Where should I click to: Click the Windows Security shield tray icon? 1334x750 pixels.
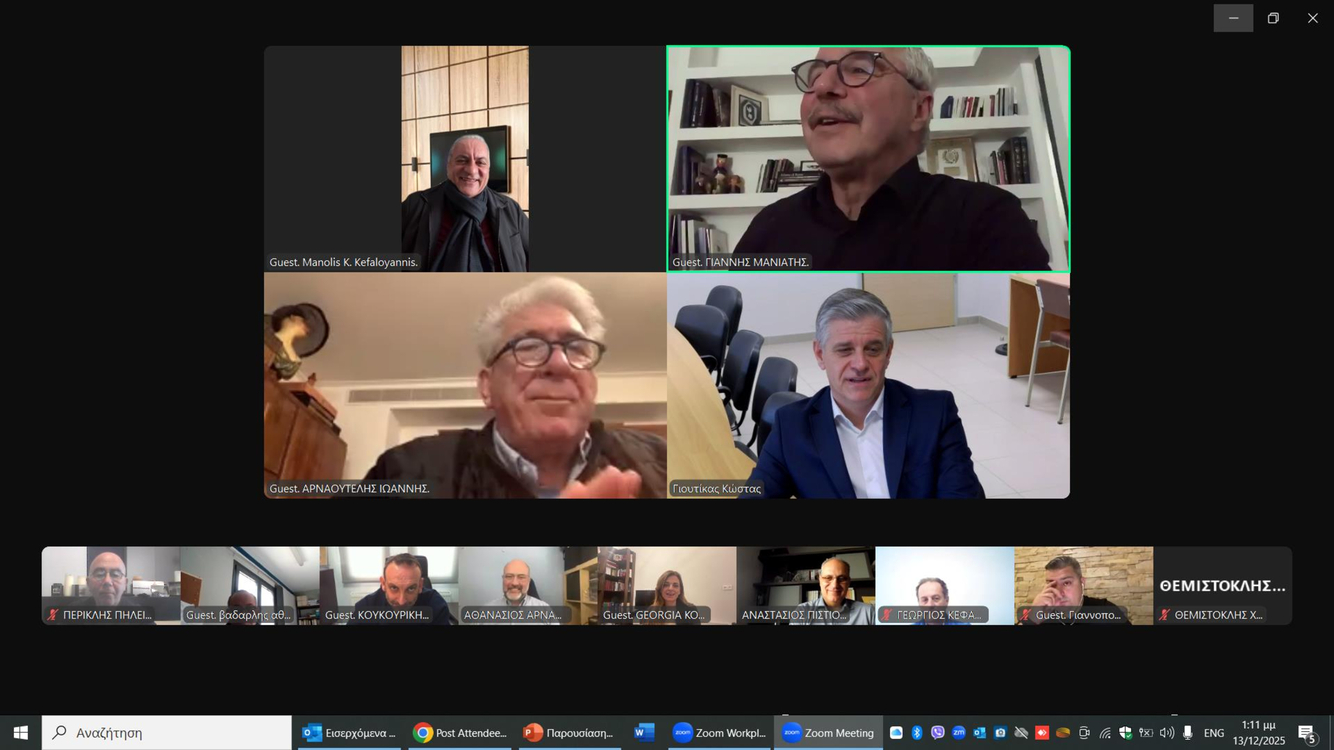(1126, 733)
